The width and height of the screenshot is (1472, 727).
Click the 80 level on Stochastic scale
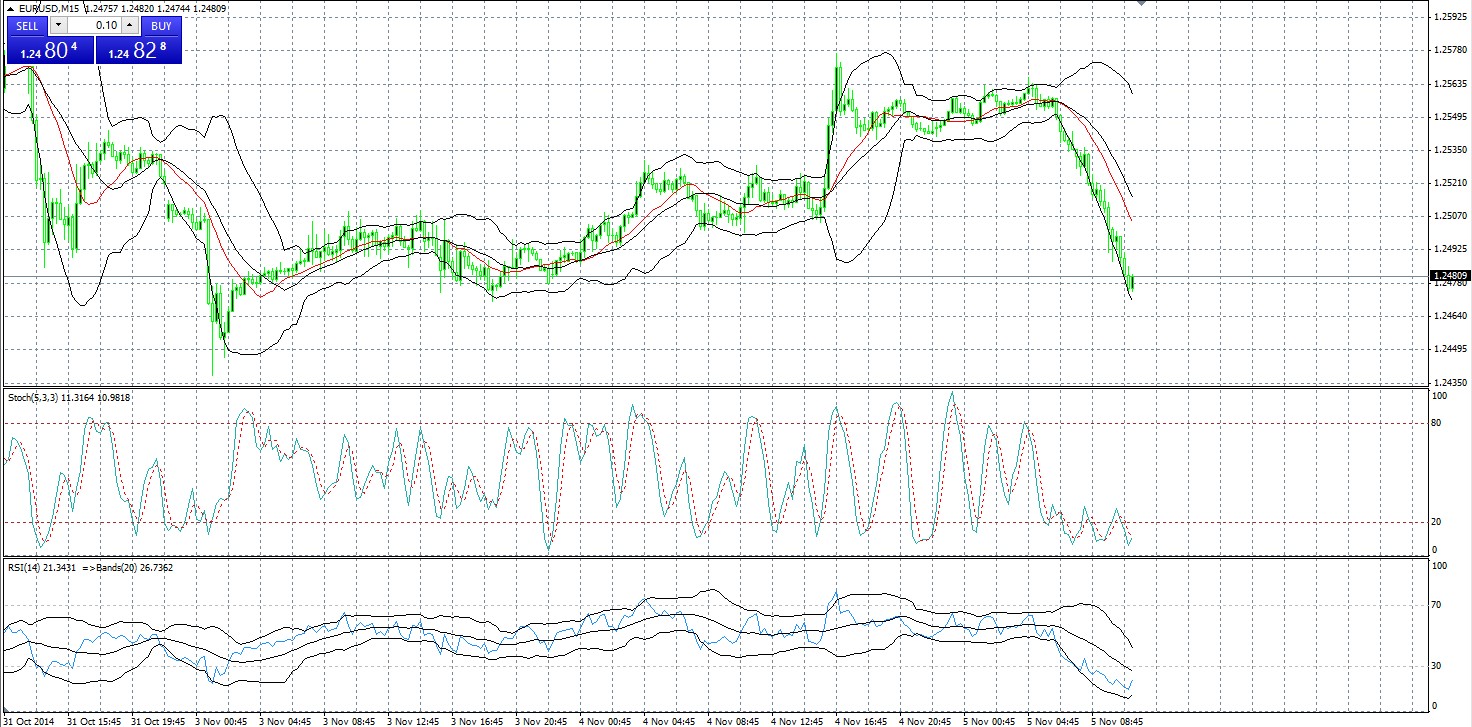[x=1438, y=423]
